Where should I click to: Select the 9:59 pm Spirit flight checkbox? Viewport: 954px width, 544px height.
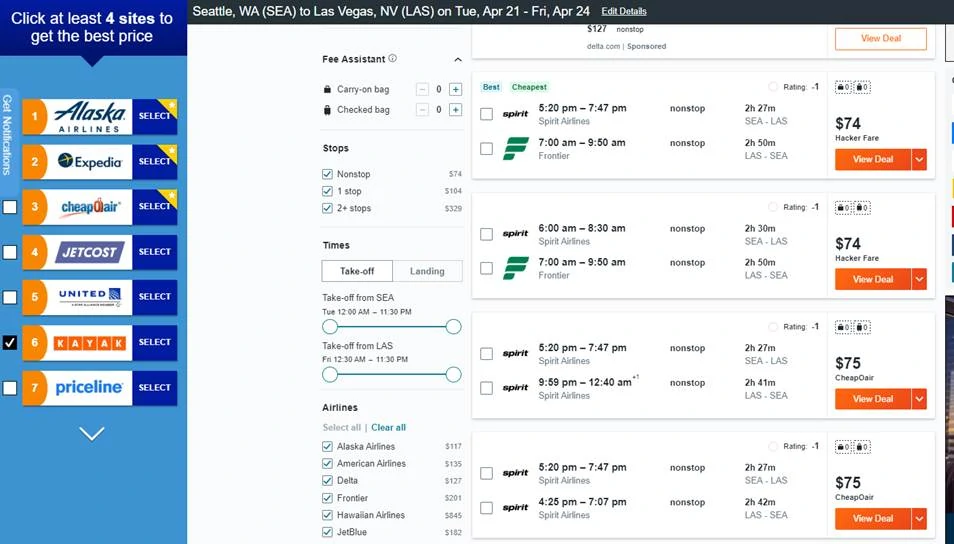point(486,388)
